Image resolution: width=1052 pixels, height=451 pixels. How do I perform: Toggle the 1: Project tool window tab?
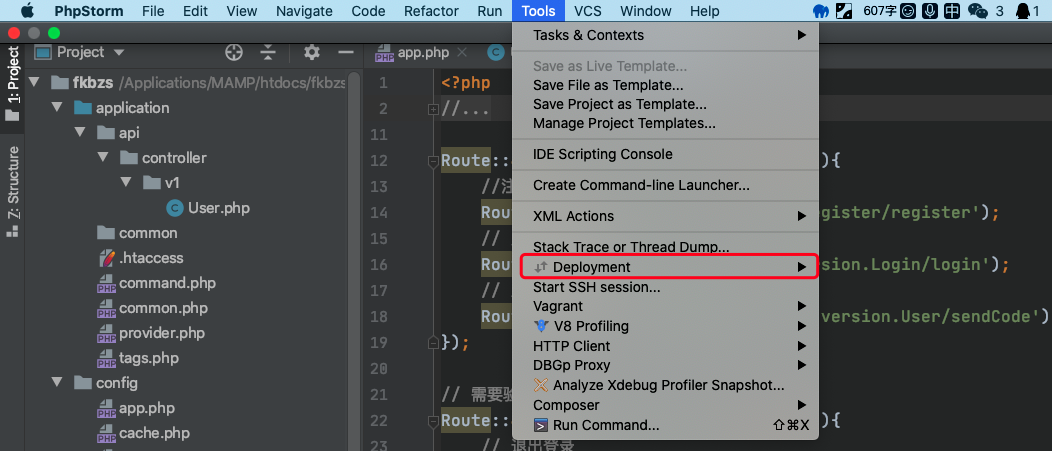(13, 82)
